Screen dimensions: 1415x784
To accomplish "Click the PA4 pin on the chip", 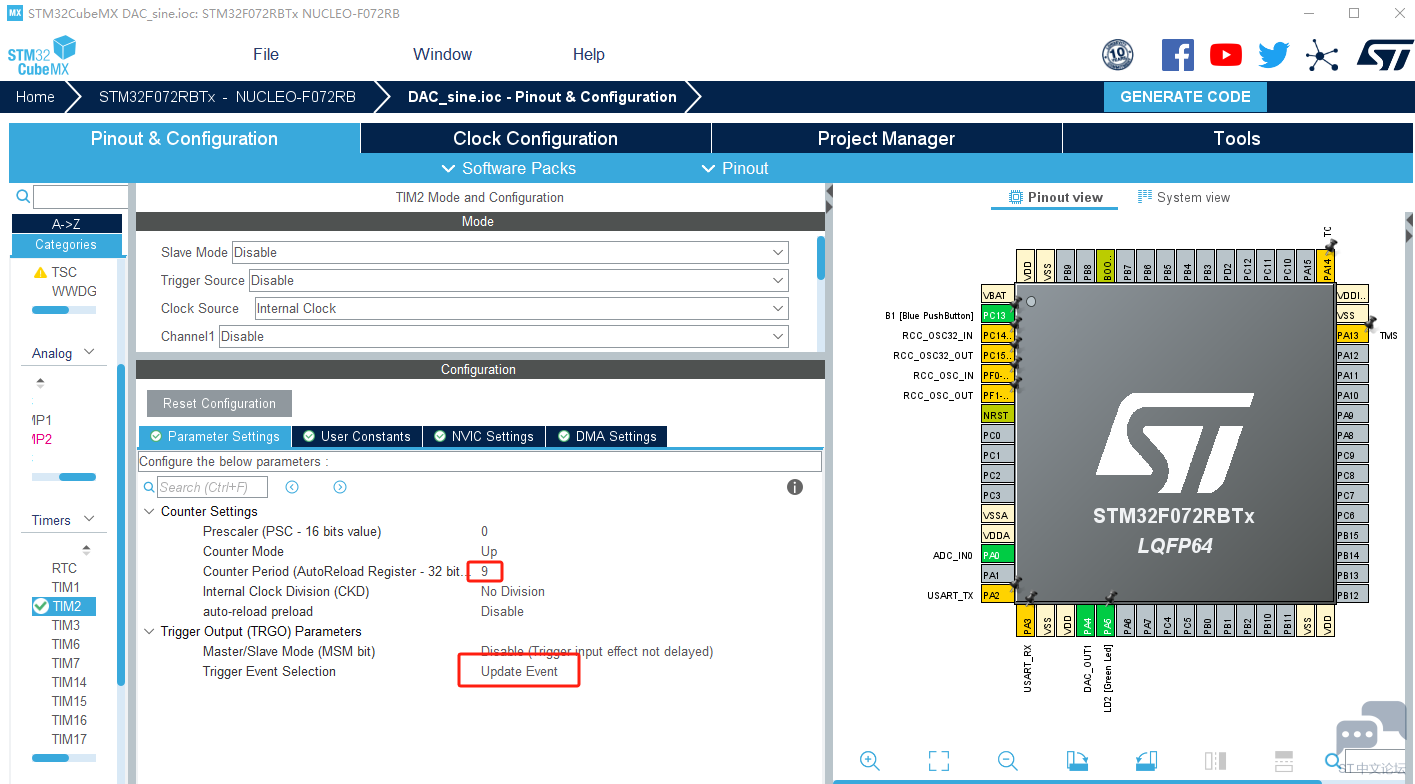I will coord(1086,623).
